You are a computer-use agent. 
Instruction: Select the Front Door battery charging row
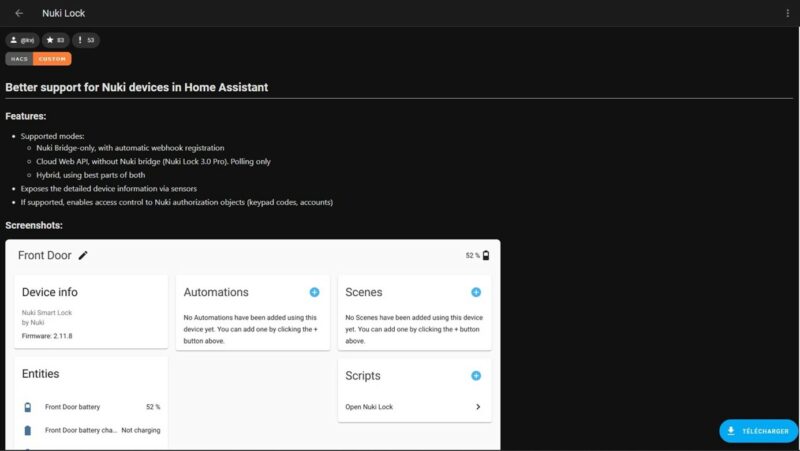(x=91, y=430)
